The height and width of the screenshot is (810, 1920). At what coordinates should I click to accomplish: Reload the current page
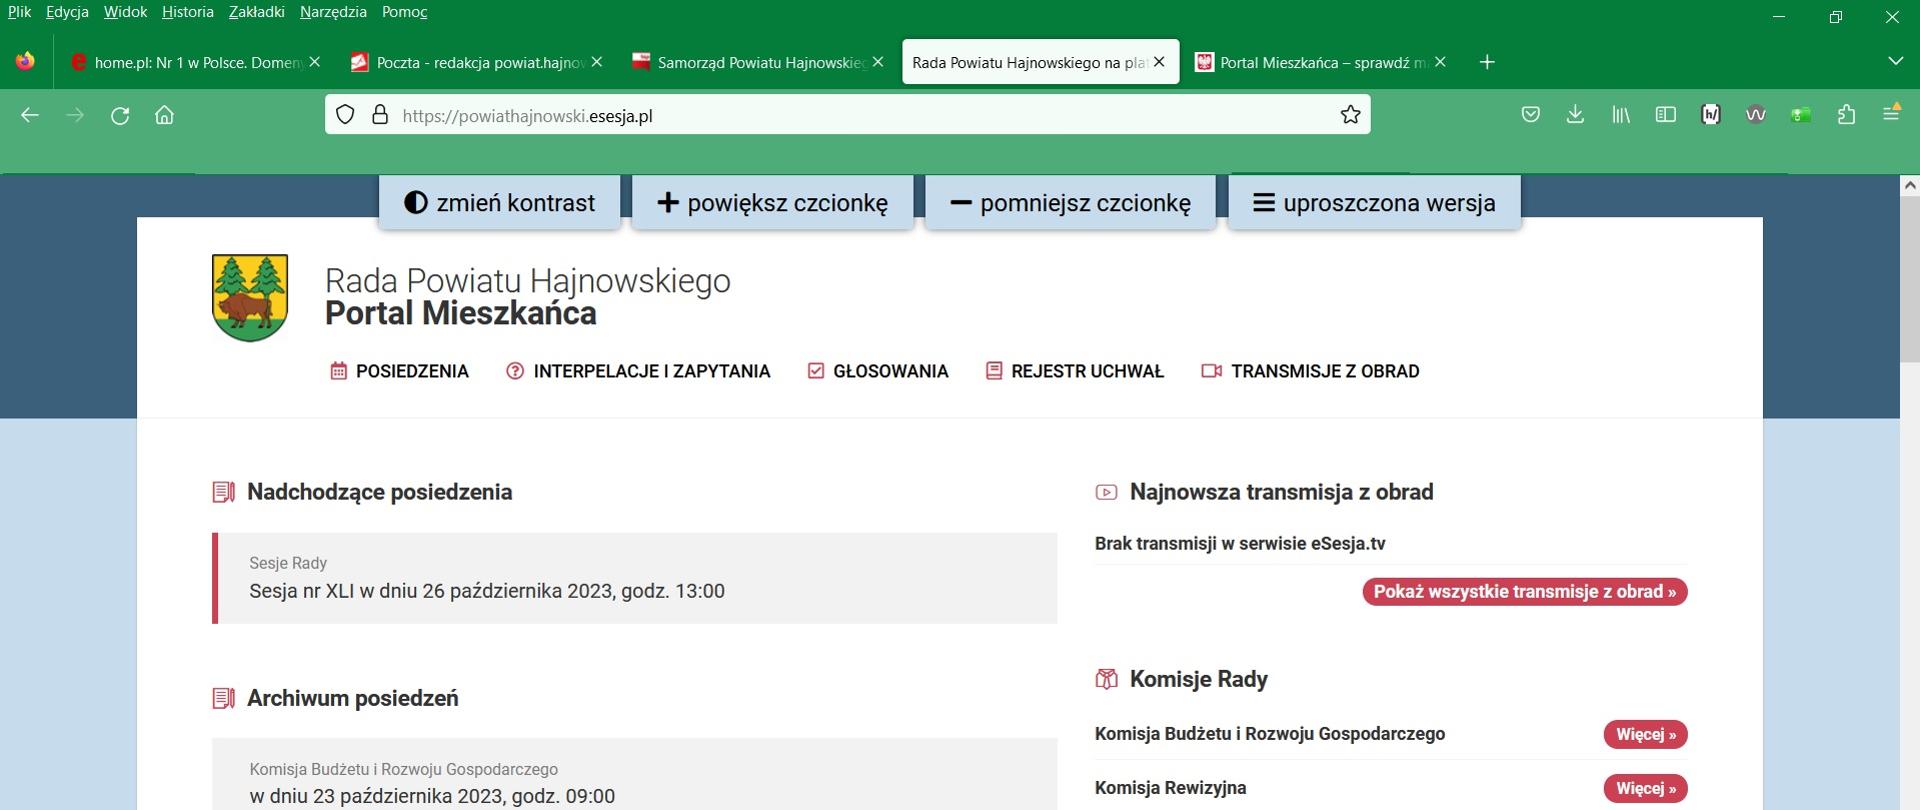(x=120, y=115)
